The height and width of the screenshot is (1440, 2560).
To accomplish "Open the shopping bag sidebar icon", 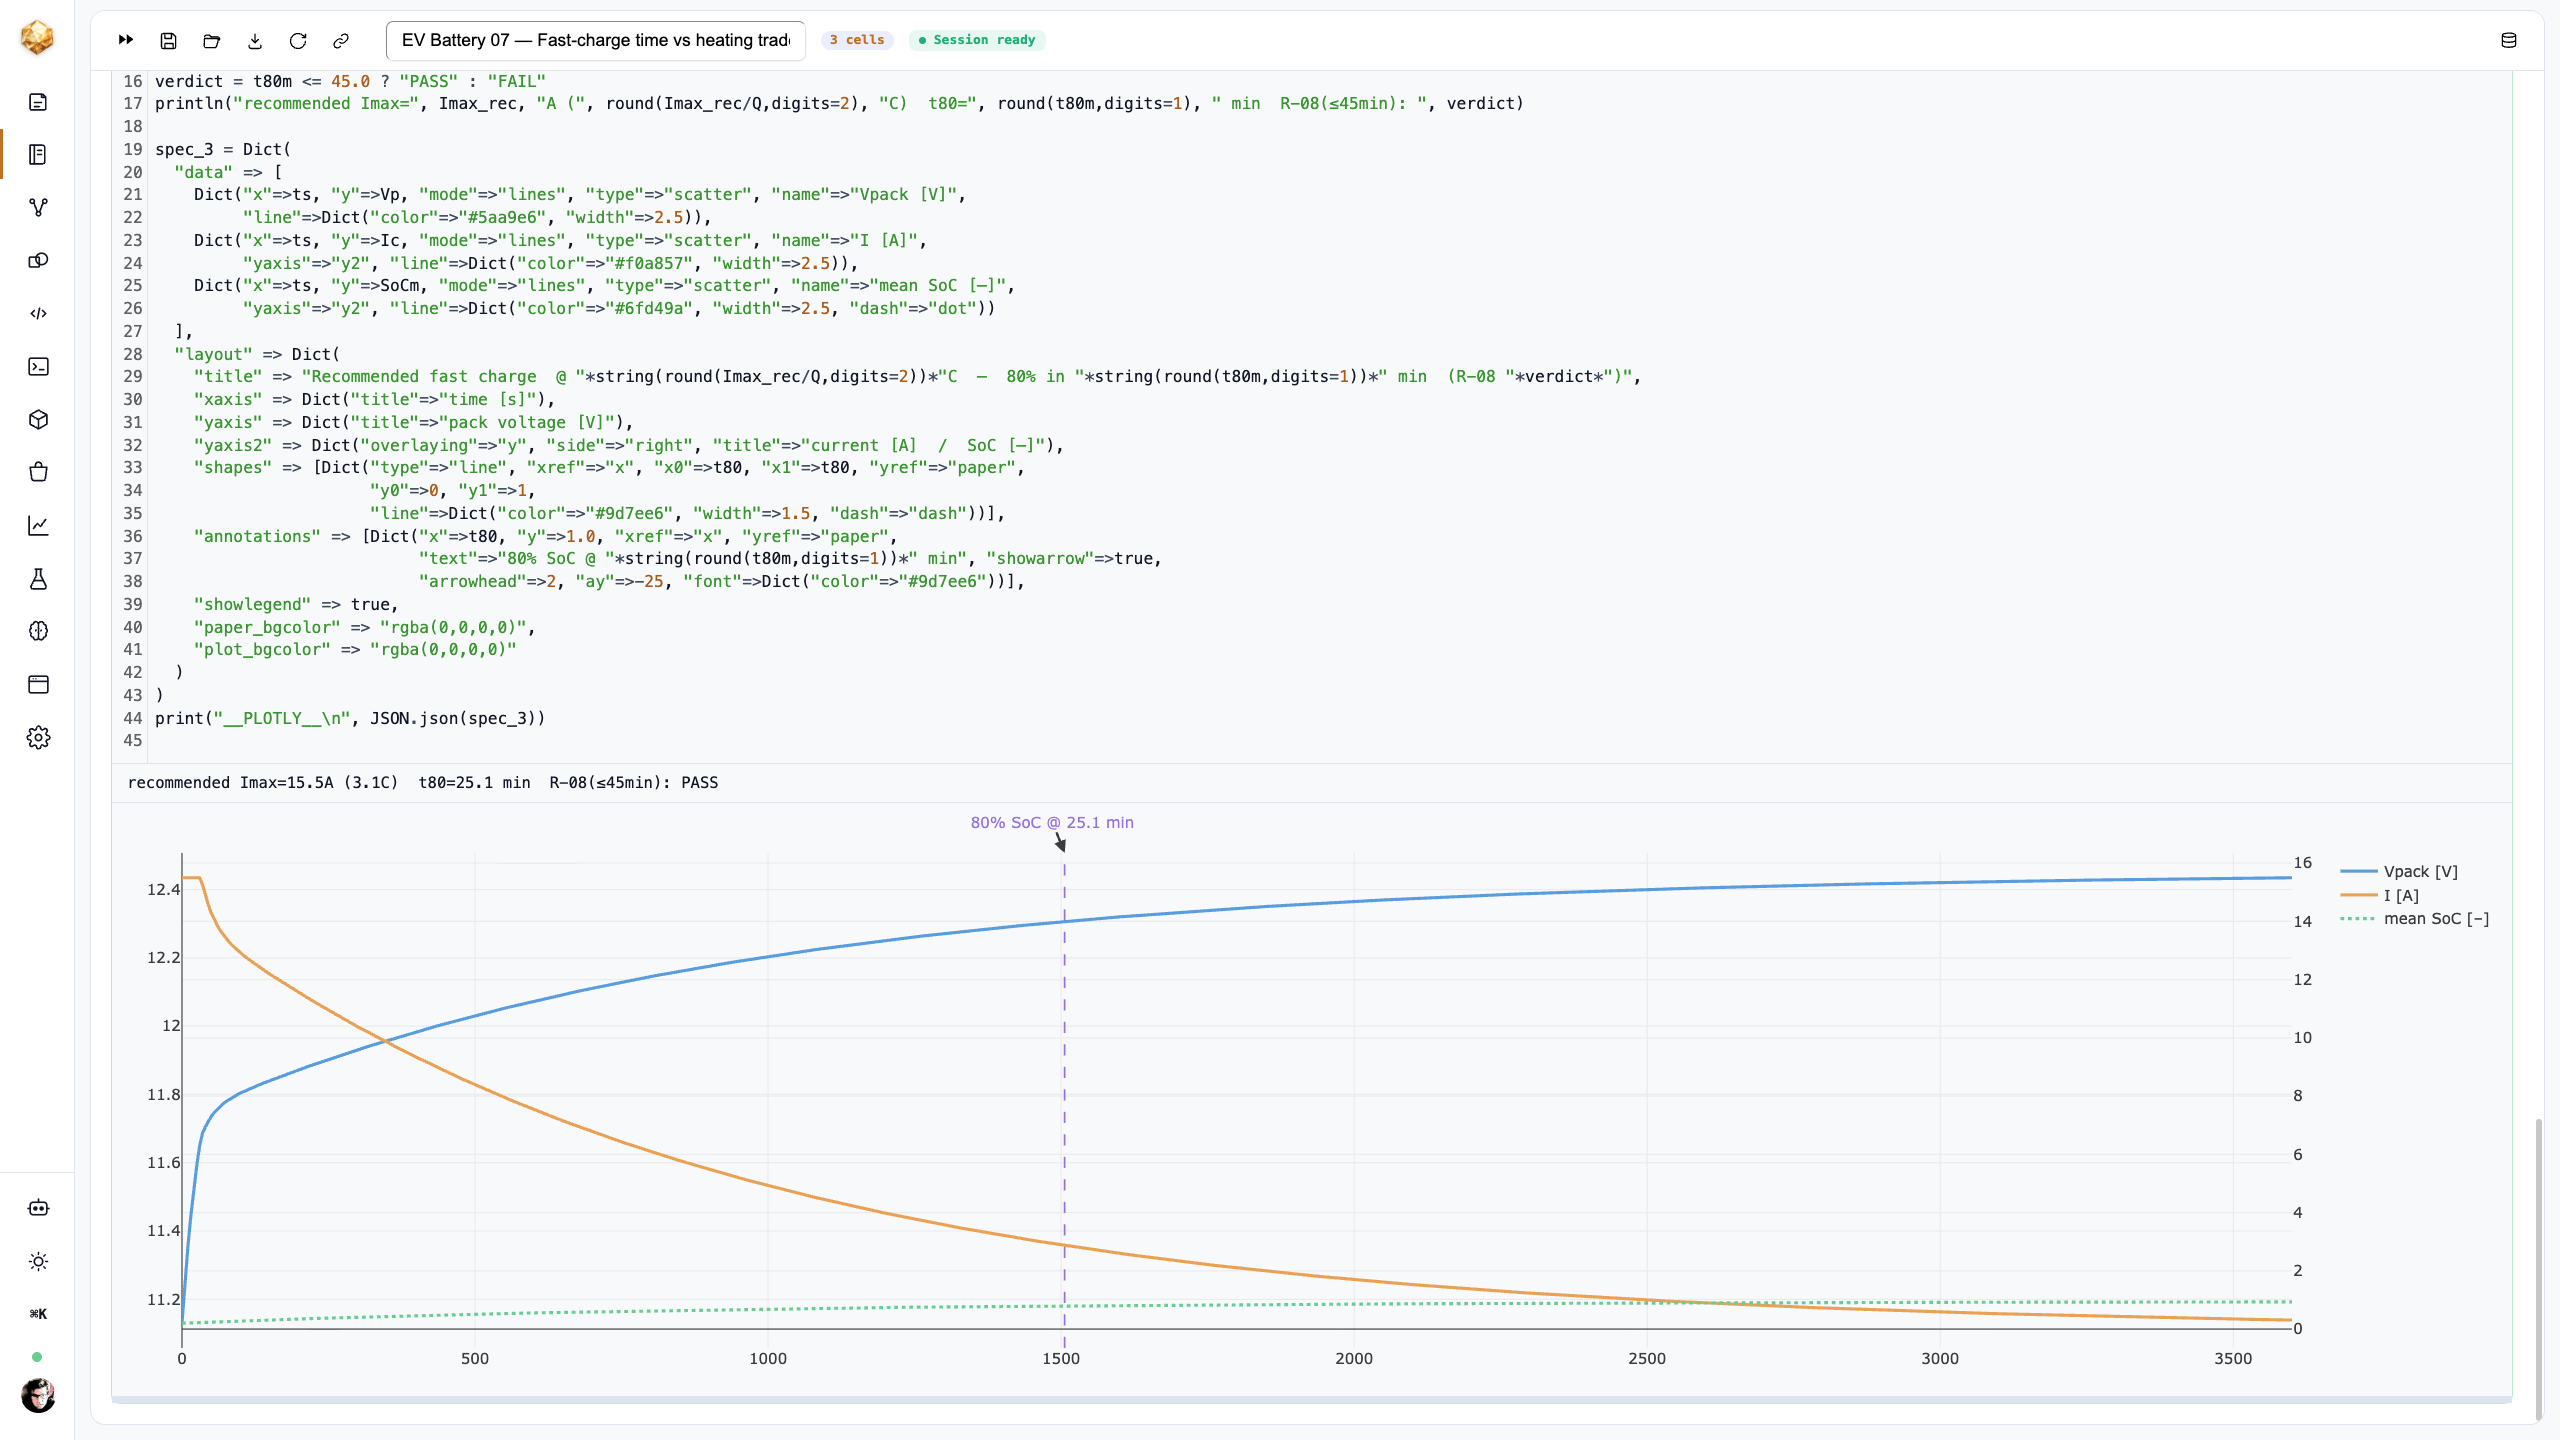I will click(38, 472).
